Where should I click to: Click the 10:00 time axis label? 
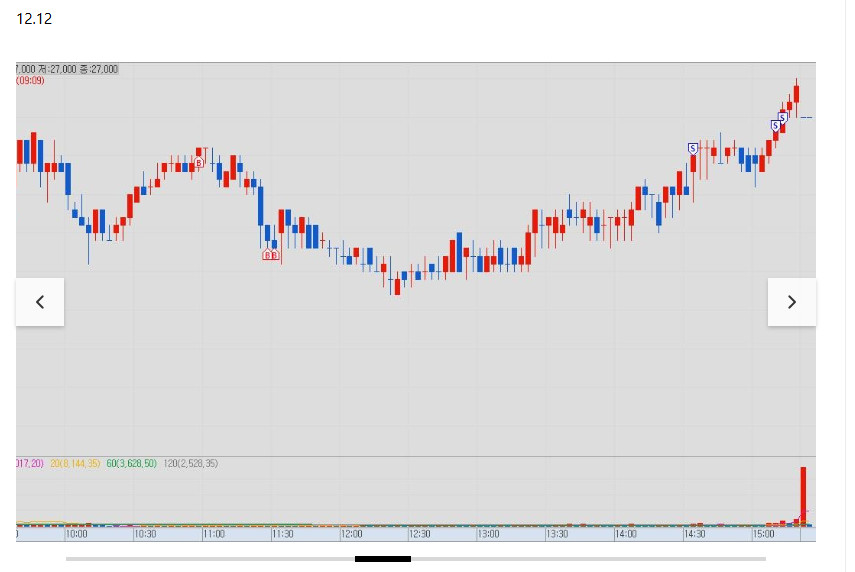[x=77, y=535]
